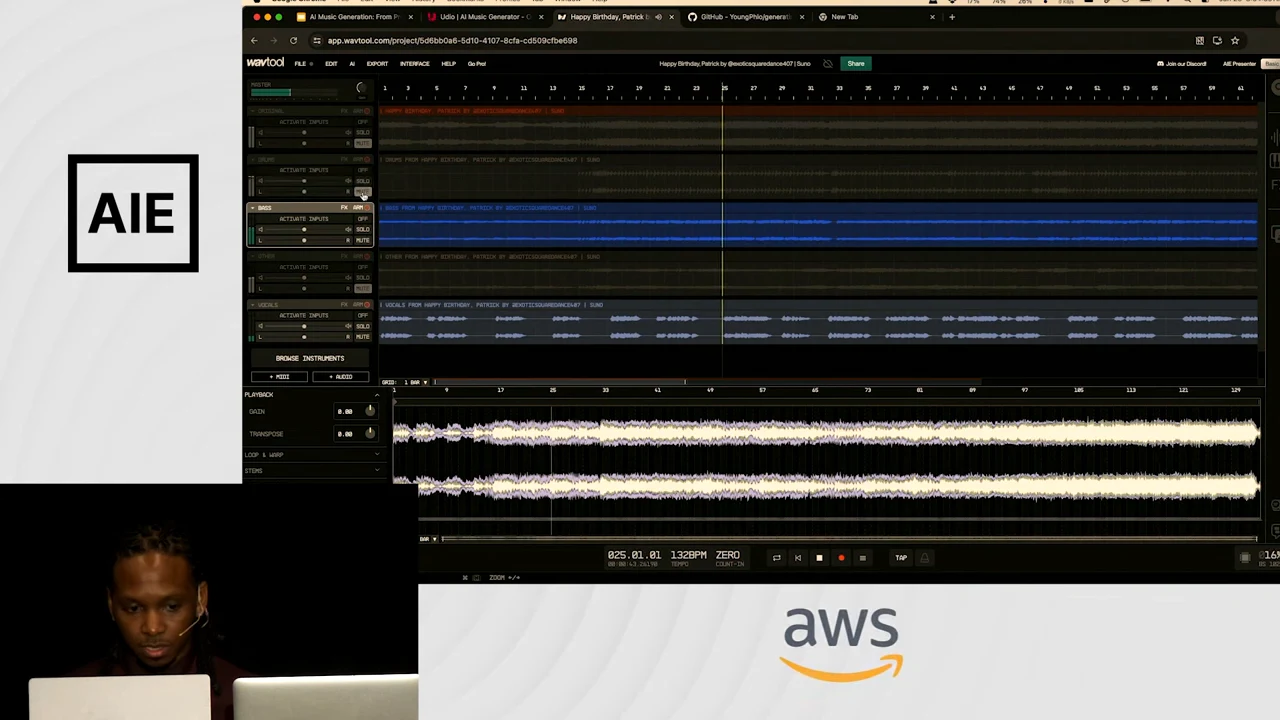
Task: Expand the Loop & Warp section
Action: pos(377,455)
